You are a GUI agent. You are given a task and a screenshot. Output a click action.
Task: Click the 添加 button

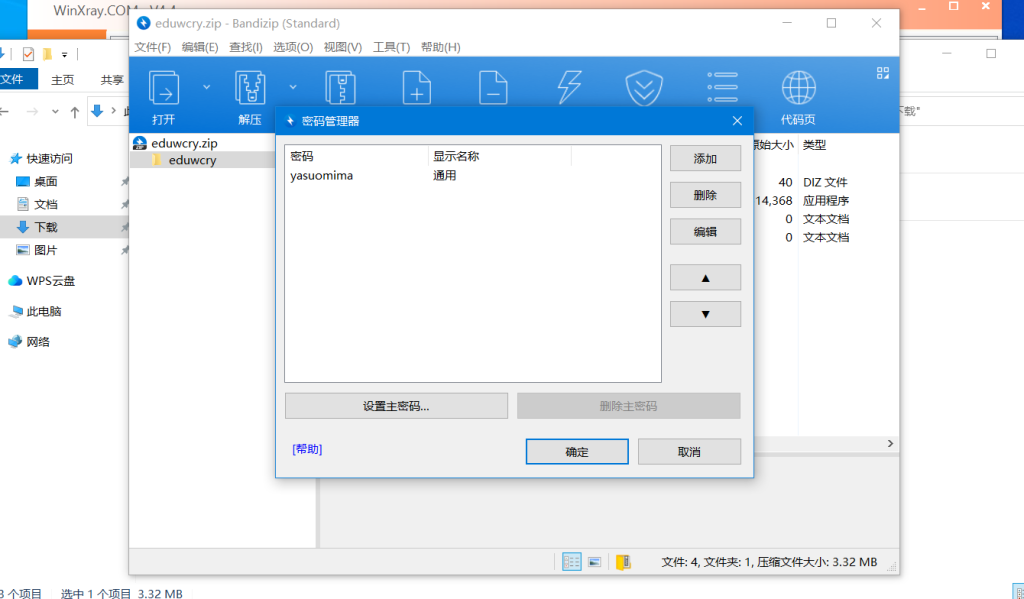(705, 159)
